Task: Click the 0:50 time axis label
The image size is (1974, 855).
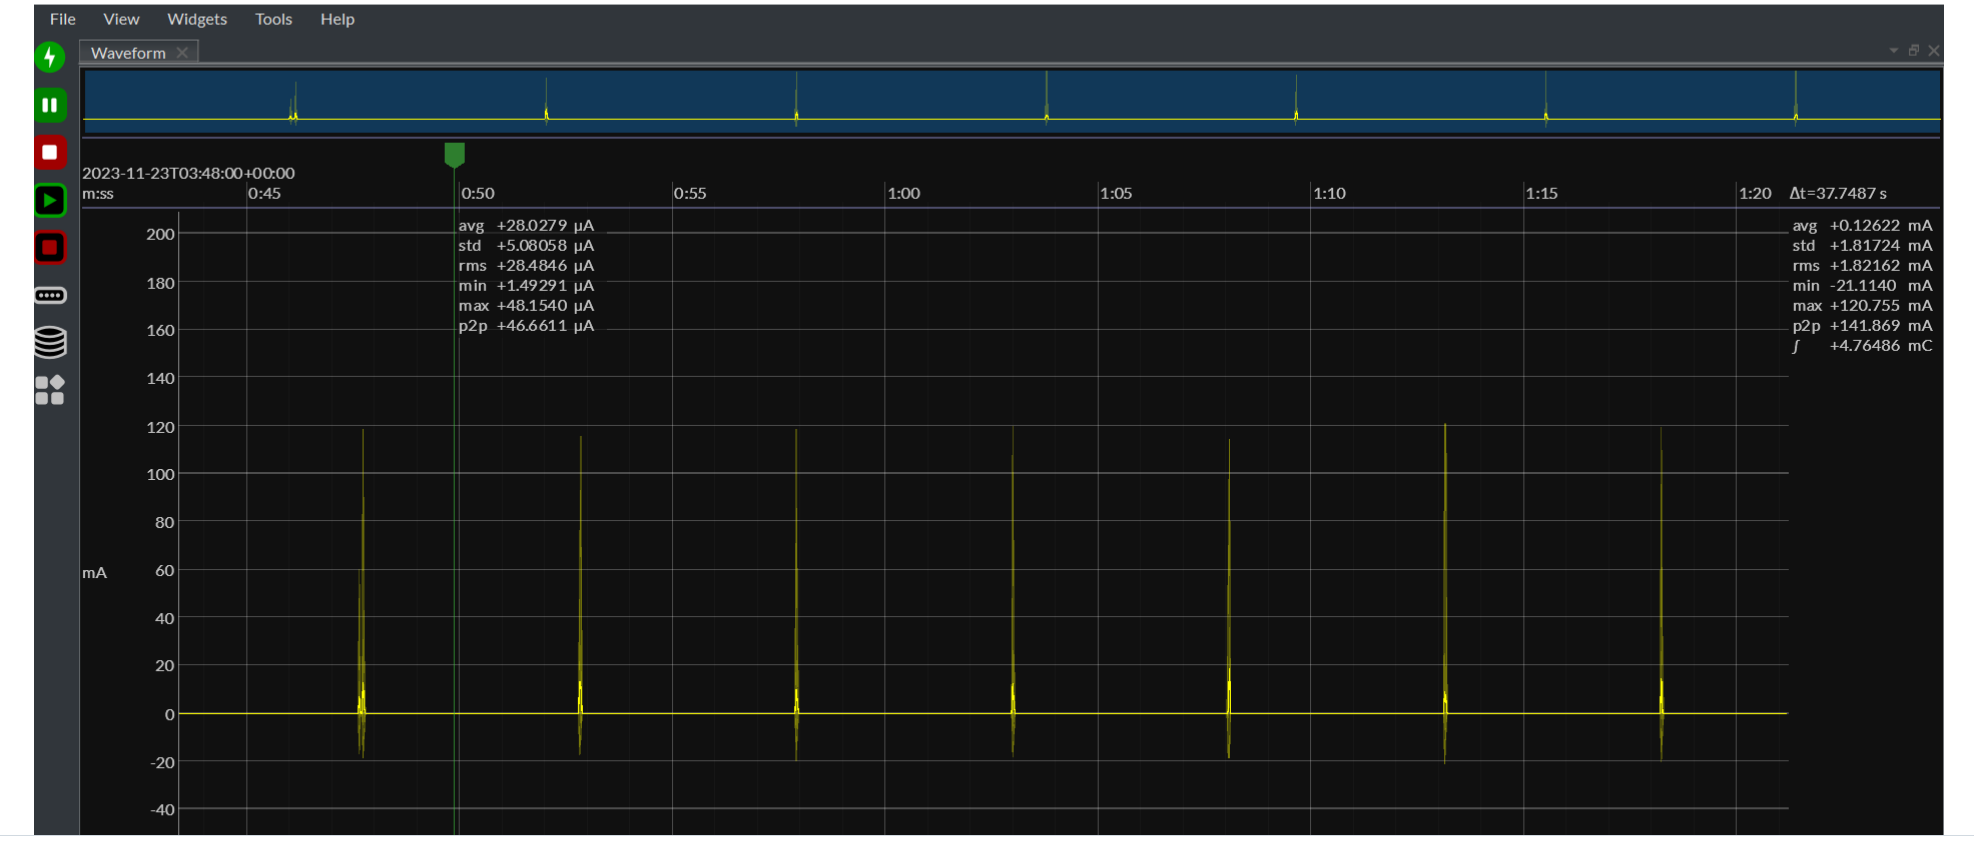Action: pyautogui.click(x=478, y=193)
